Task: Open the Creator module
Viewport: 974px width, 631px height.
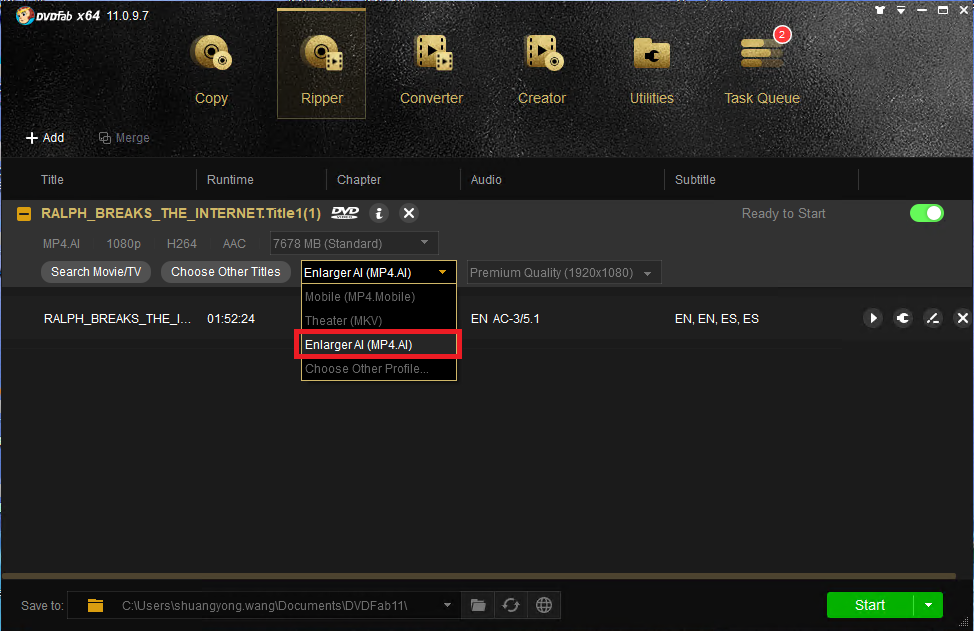Action: (542, 68)
